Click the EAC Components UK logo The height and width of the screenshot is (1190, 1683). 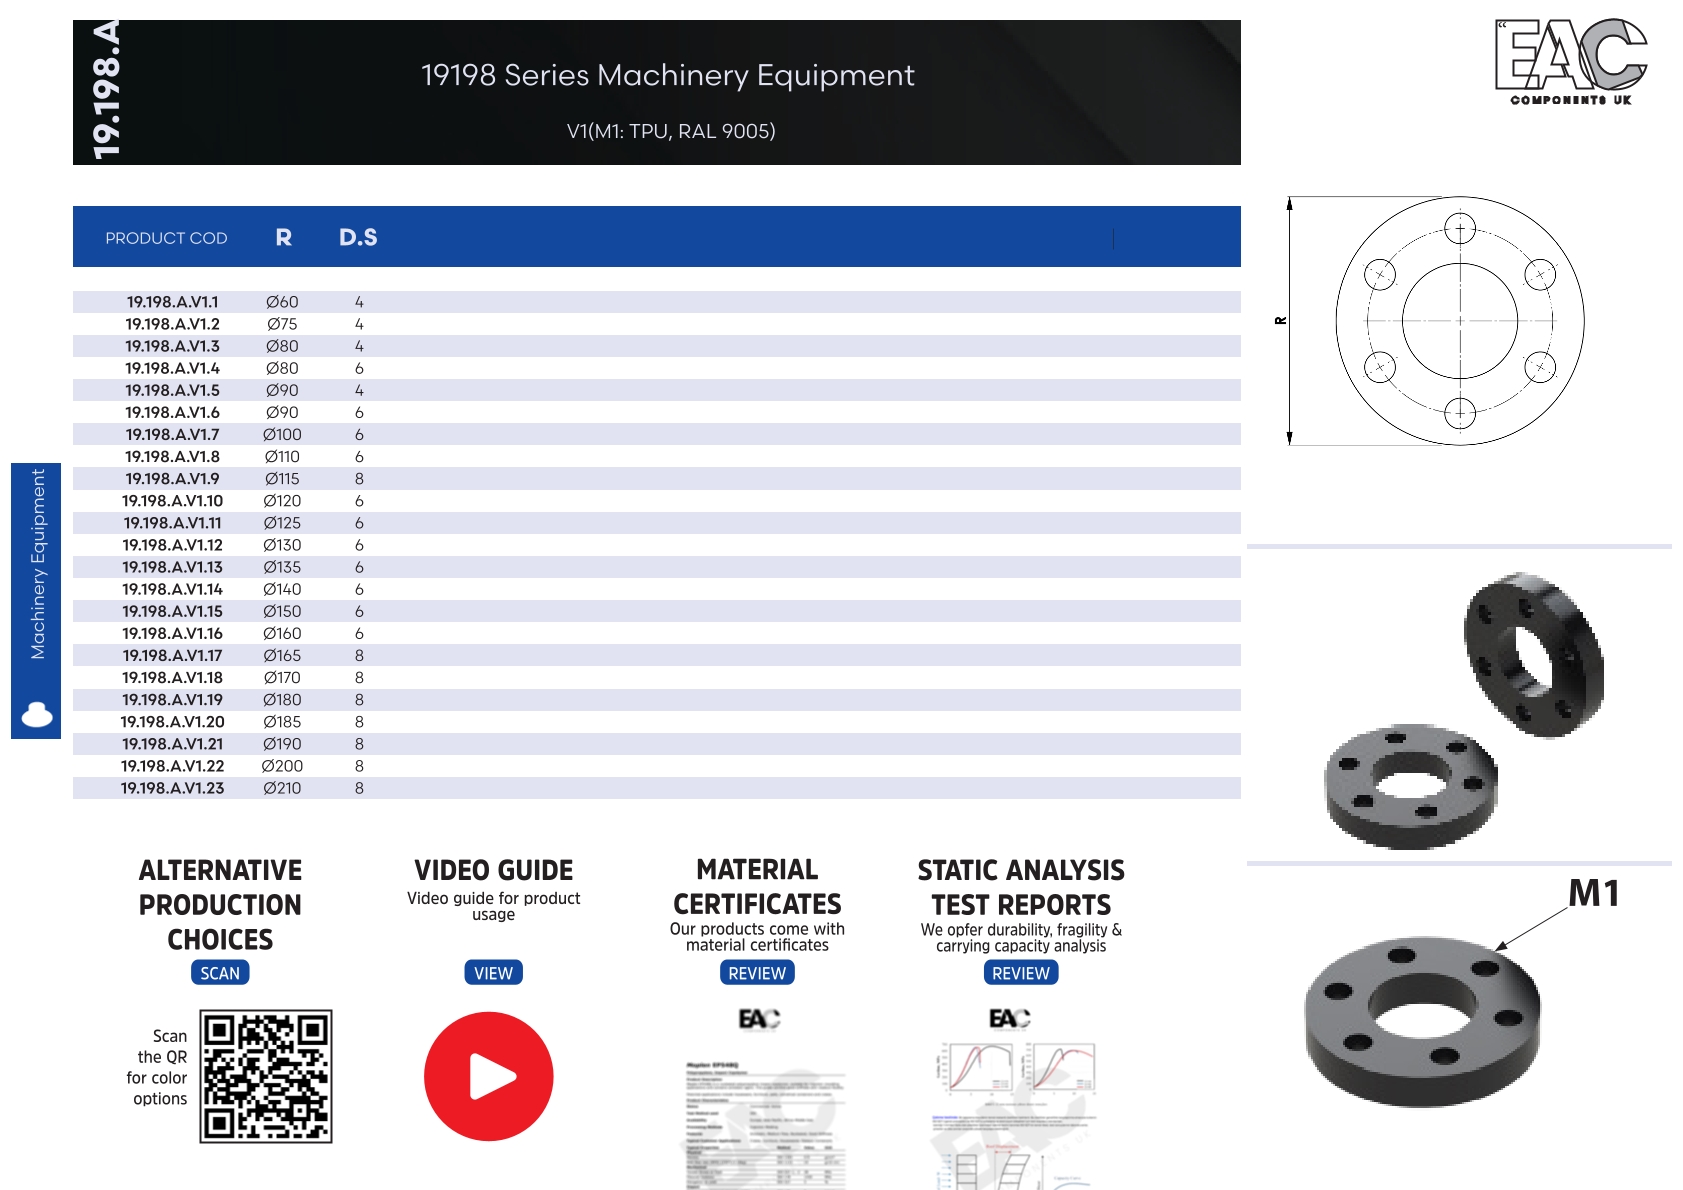pos(1571,62)
